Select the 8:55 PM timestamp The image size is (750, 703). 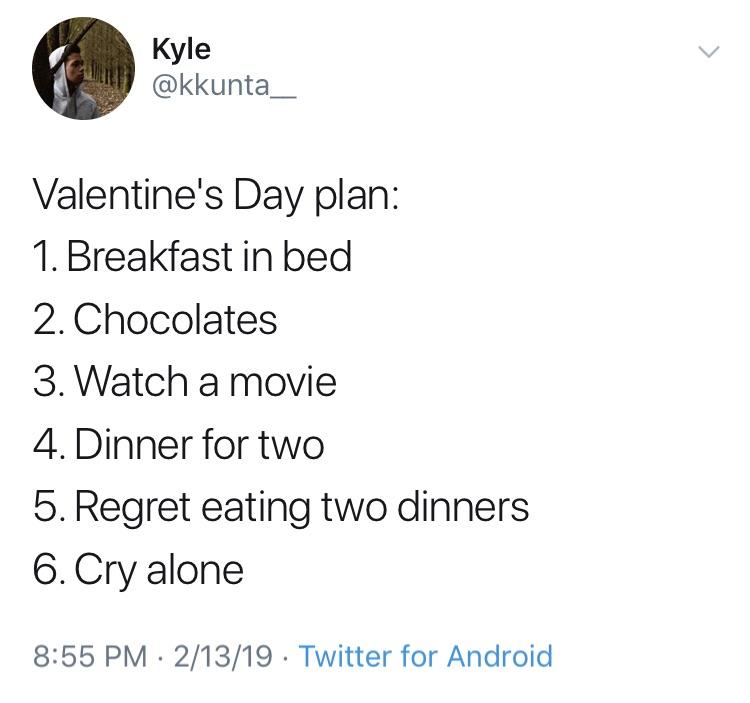tap(90, 656)
